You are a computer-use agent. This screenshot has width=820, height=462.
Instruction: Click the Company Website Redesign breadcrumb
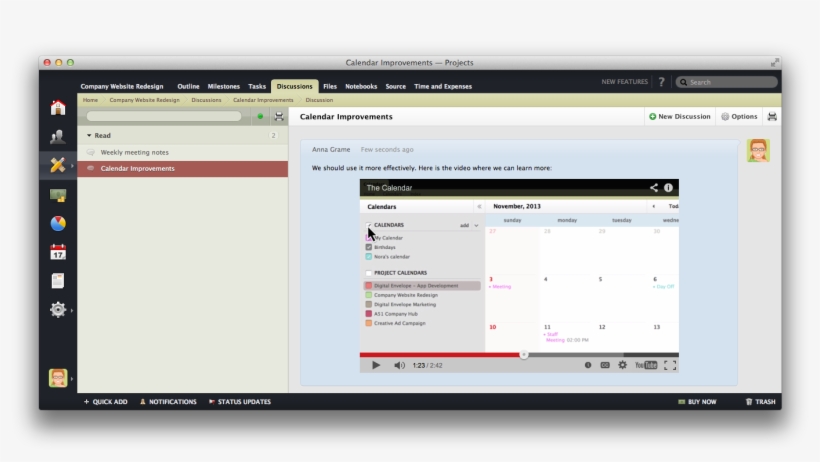[144, 100]
